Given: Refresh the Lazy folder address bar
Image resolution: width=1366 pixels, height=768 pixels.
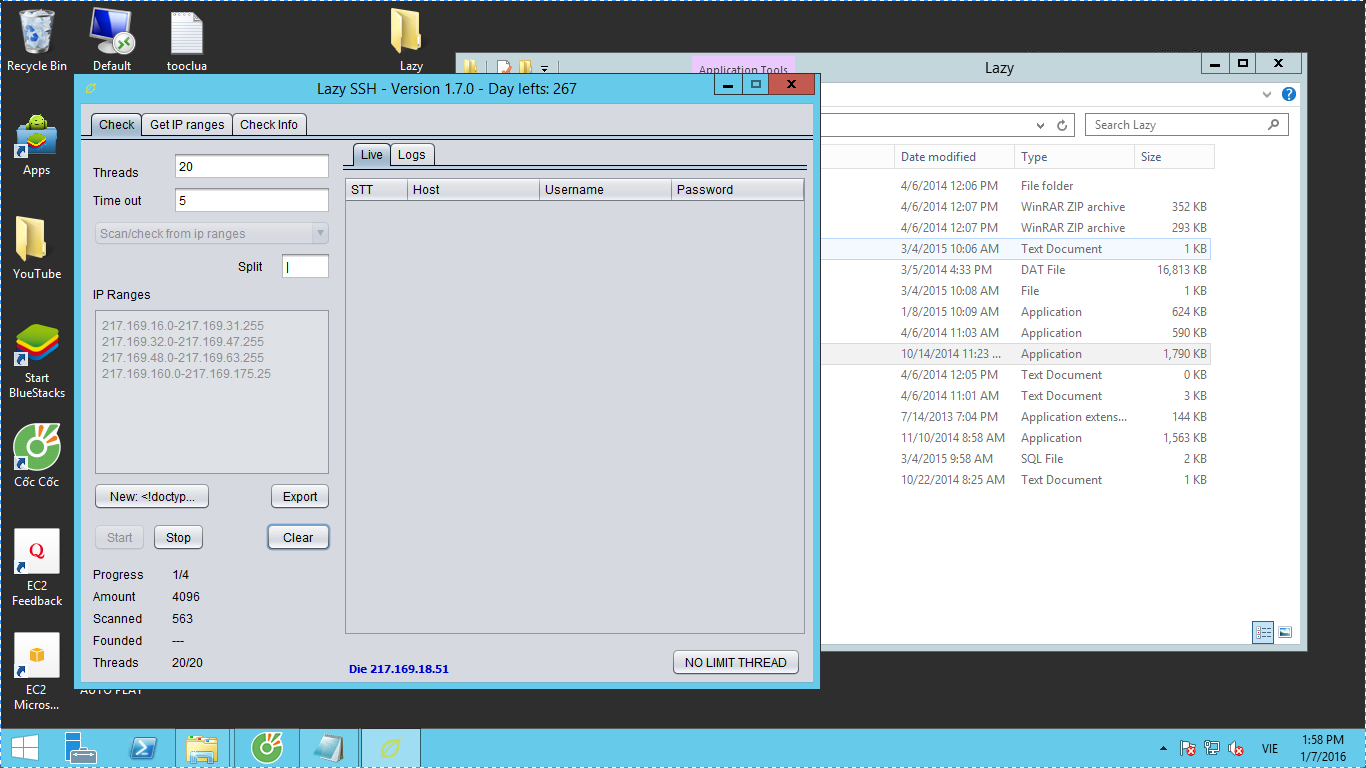Looking at the screenshot, I should 1063,125.
